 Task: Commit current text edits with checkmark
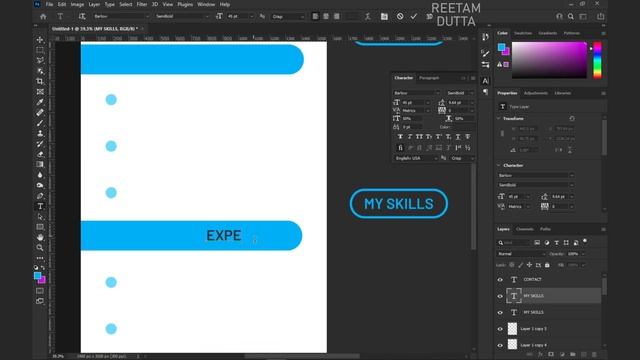coord(414,16)
